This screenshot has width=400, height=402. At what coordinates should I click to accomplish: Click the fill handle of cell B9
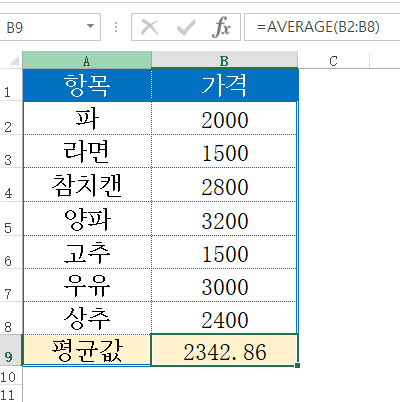[x=297, y=365]
